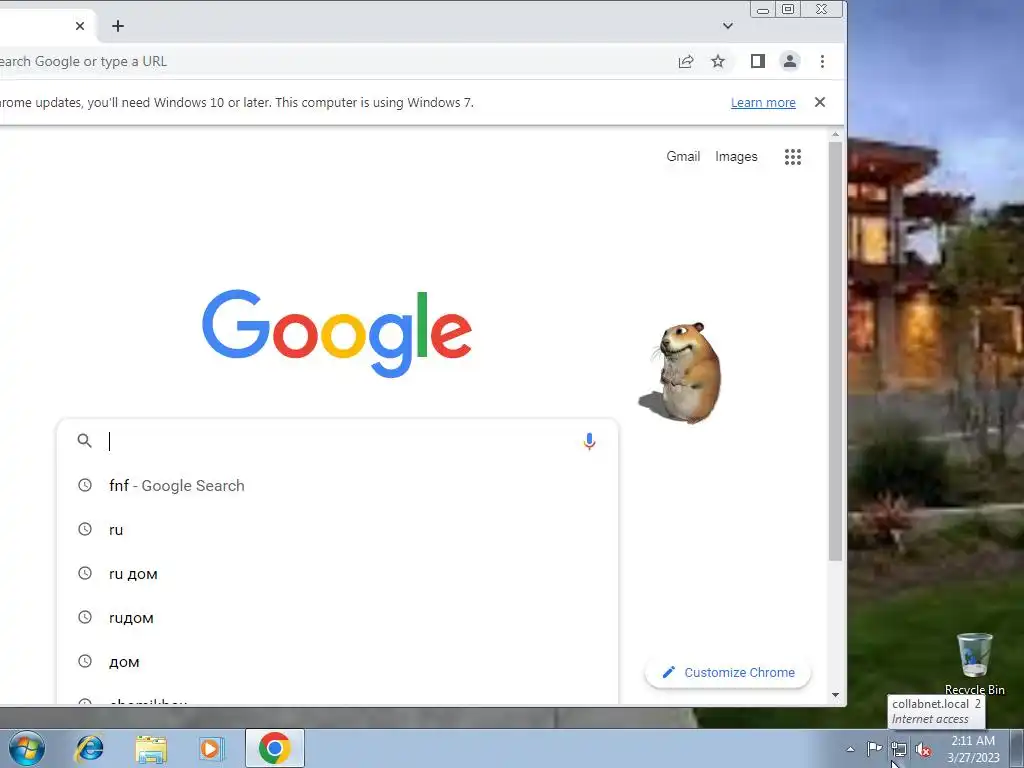Open the tab search dropdown chevron
Viewport: 1024px width, 768px height.
[x=728, y=26]
